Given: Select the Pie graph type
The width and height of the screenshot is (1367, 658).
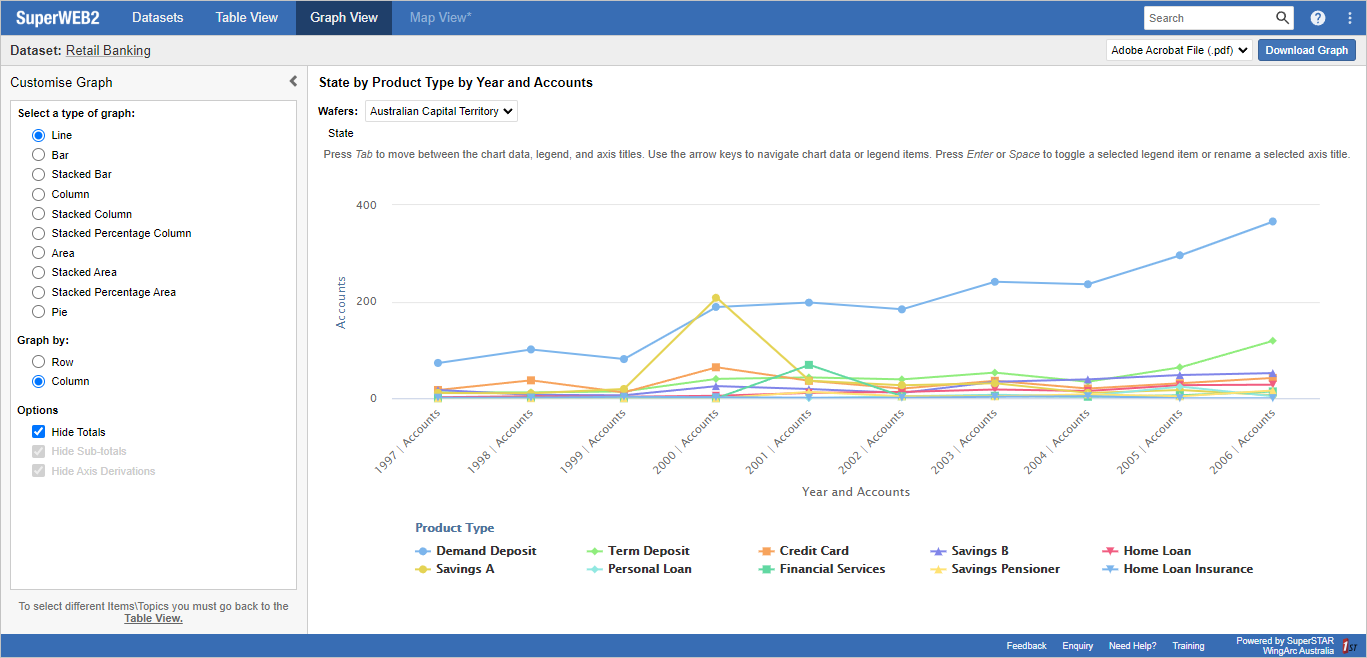Looking at the screenshot, I should point(38,311).
